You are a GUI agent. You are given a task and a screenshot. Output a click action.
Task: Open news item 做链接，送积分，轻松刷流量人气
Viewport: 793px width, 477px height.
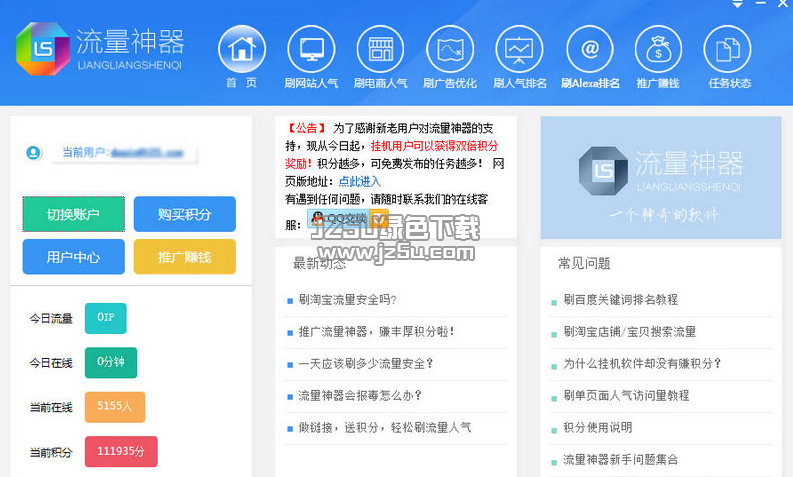pyautogui.click(x=384, y=427)
